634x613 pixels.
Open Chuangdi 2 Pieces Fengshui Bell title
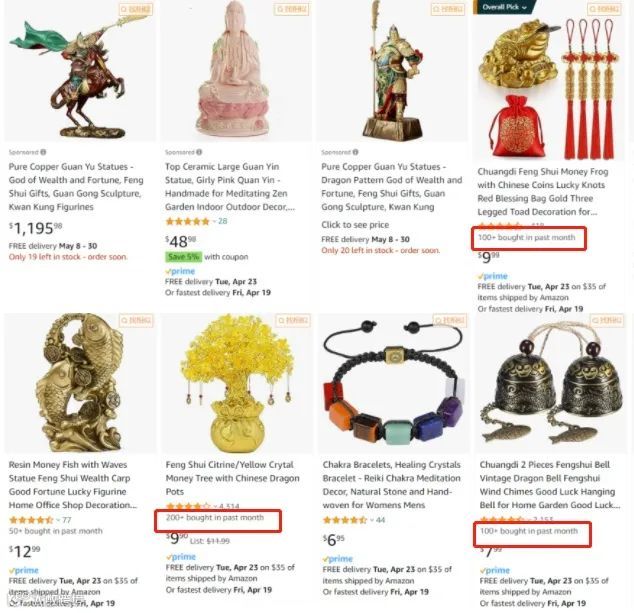[x=549, y=485]
